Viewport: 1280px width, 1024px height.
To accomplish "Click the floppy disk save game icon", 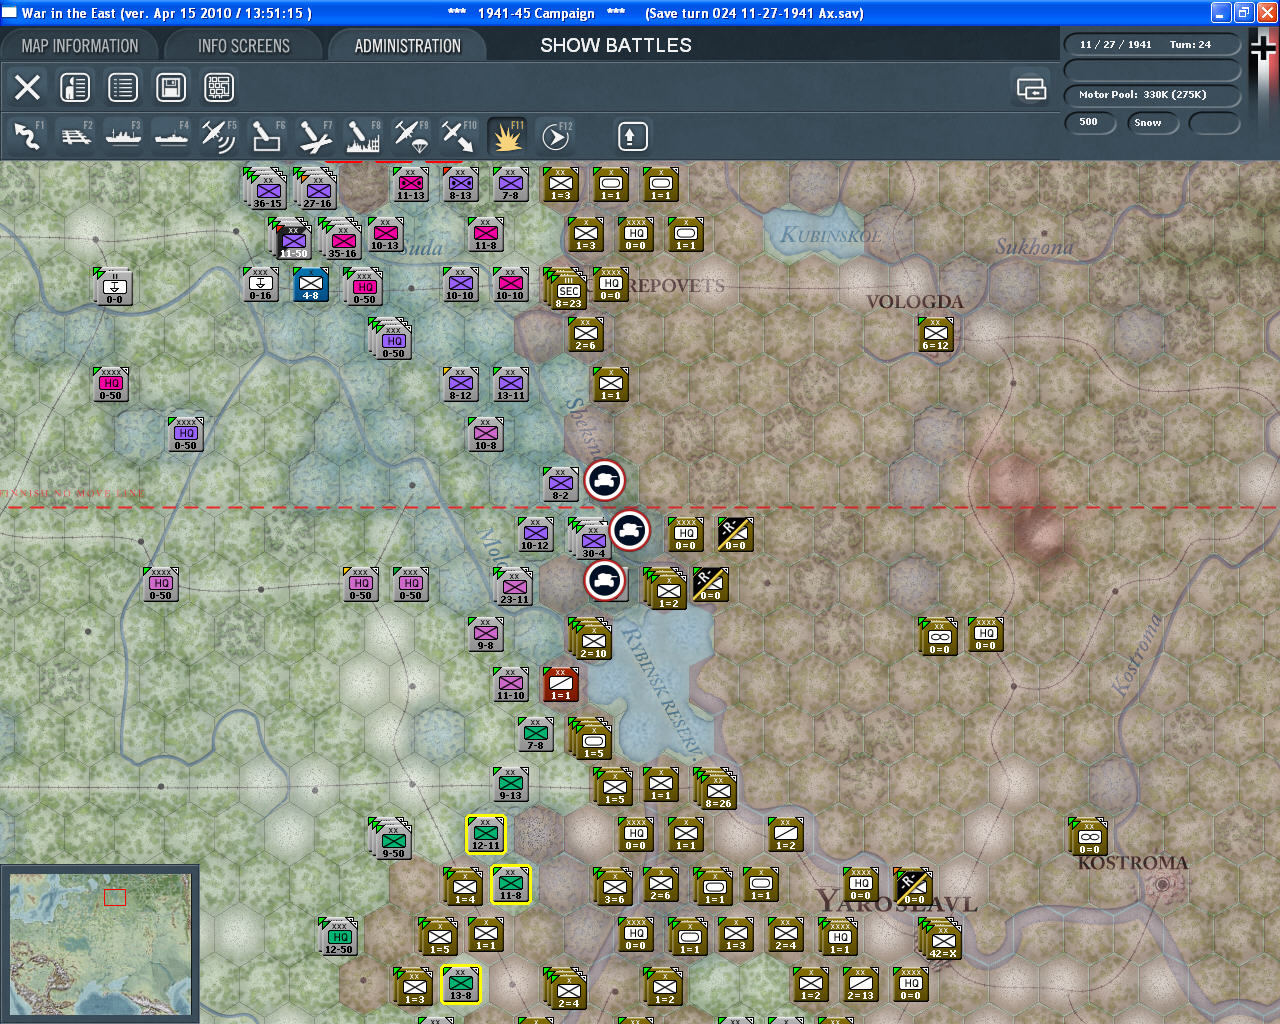I will point(171,88).
